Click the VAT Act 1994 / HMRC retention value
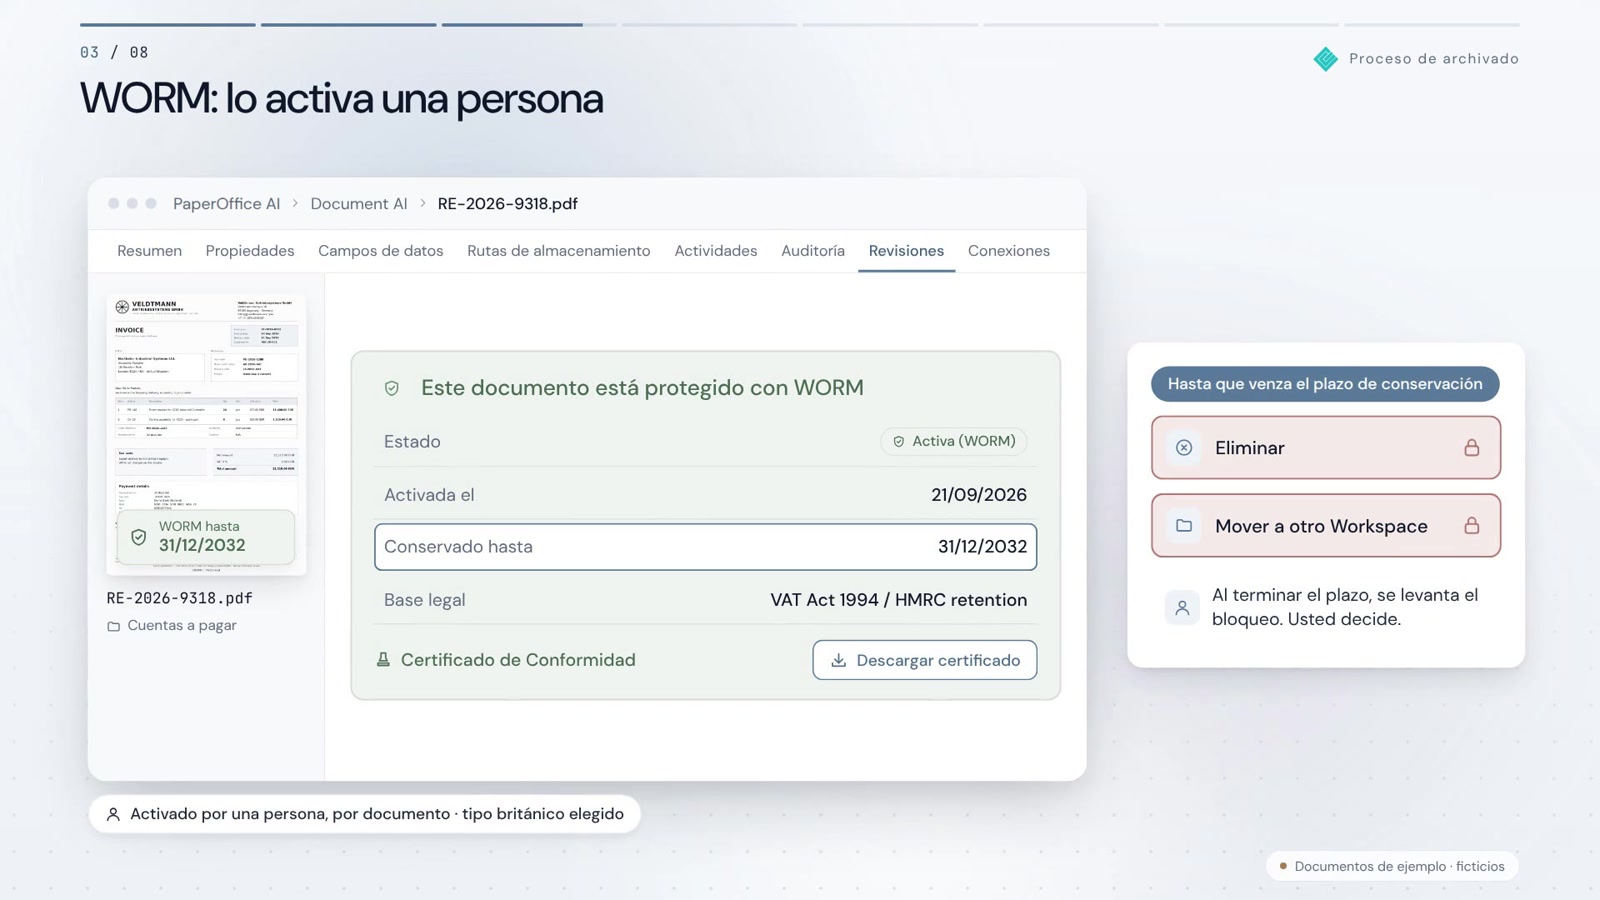 (899, 600)
